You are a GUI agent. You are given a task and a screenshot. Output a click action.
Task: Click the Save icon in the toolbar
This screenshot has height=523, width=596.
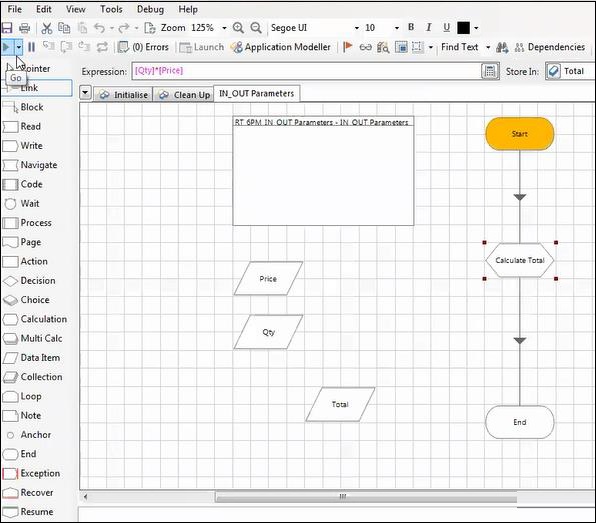(7, 28)
